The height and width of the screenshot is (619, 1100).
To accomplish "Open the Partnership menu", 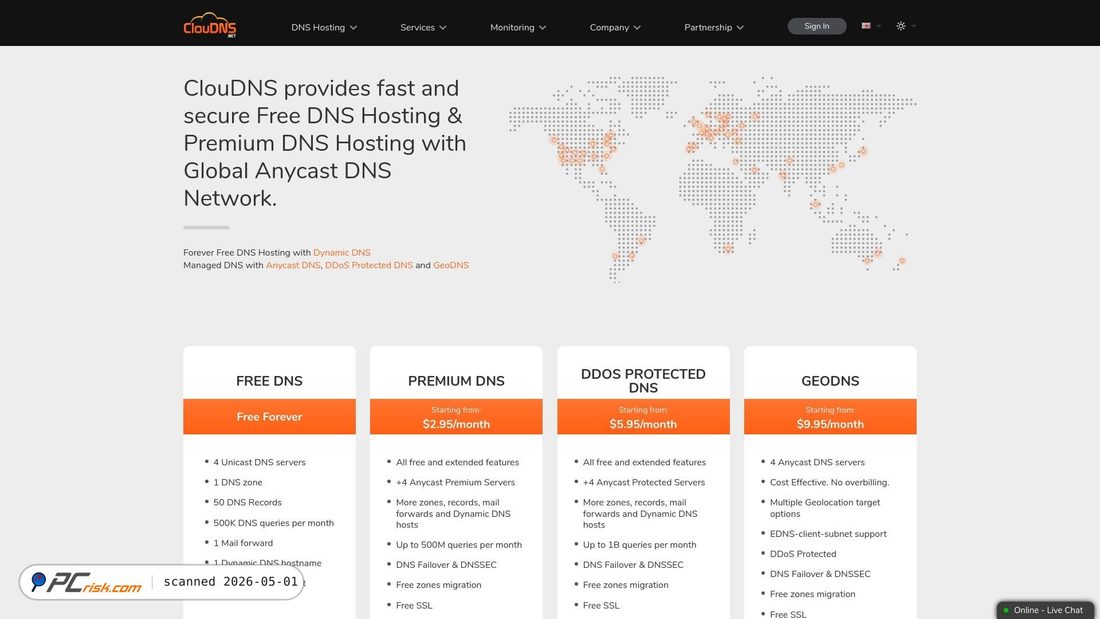I will pyautogui.click(x=713, y=27).
